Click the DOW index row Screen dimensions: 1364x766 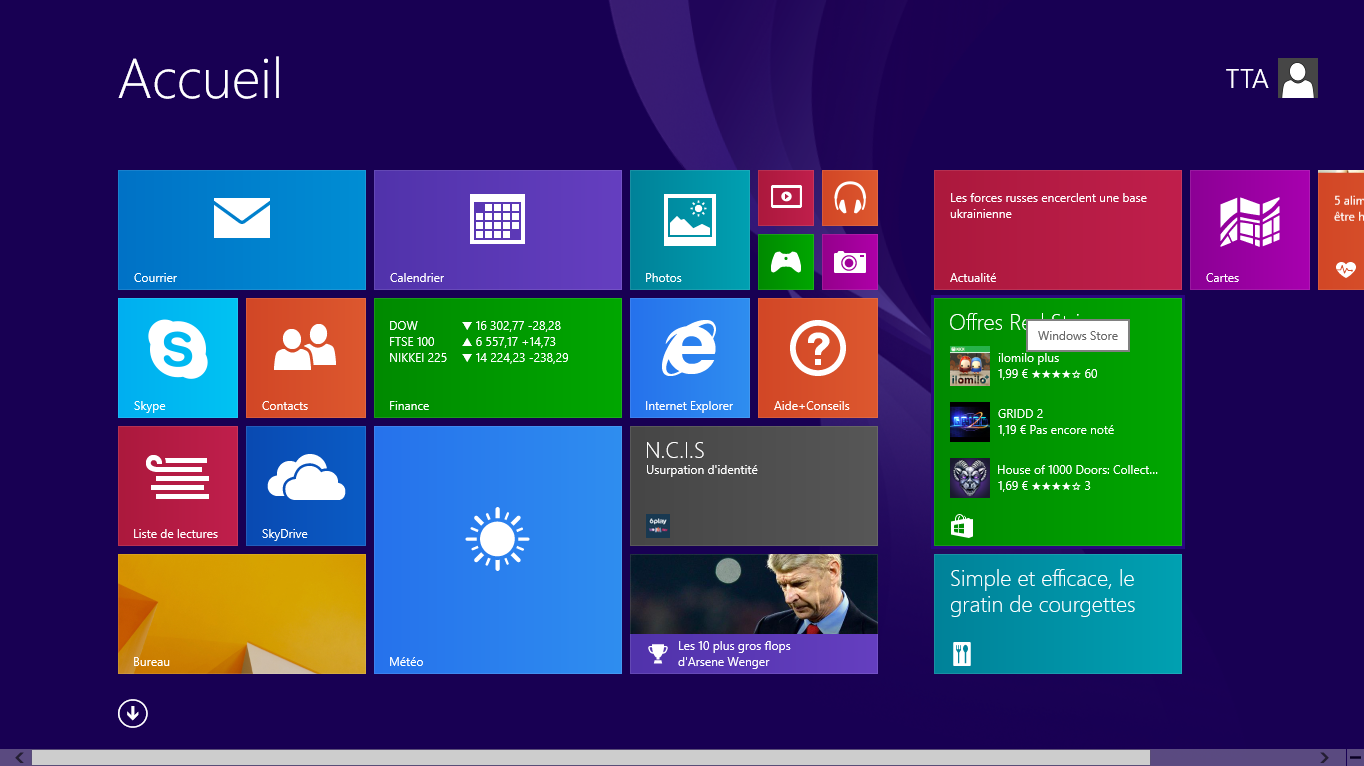click(x=475, y=326)
